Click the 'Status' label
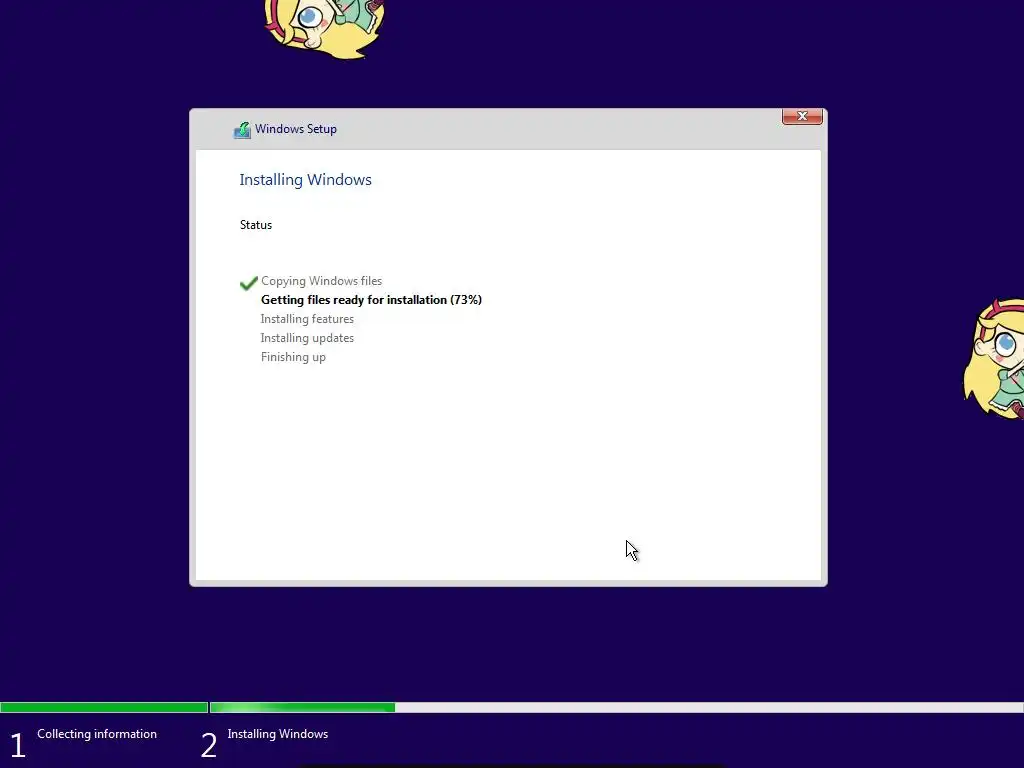This screenshot has height=768, width=1024. [255, 225]
